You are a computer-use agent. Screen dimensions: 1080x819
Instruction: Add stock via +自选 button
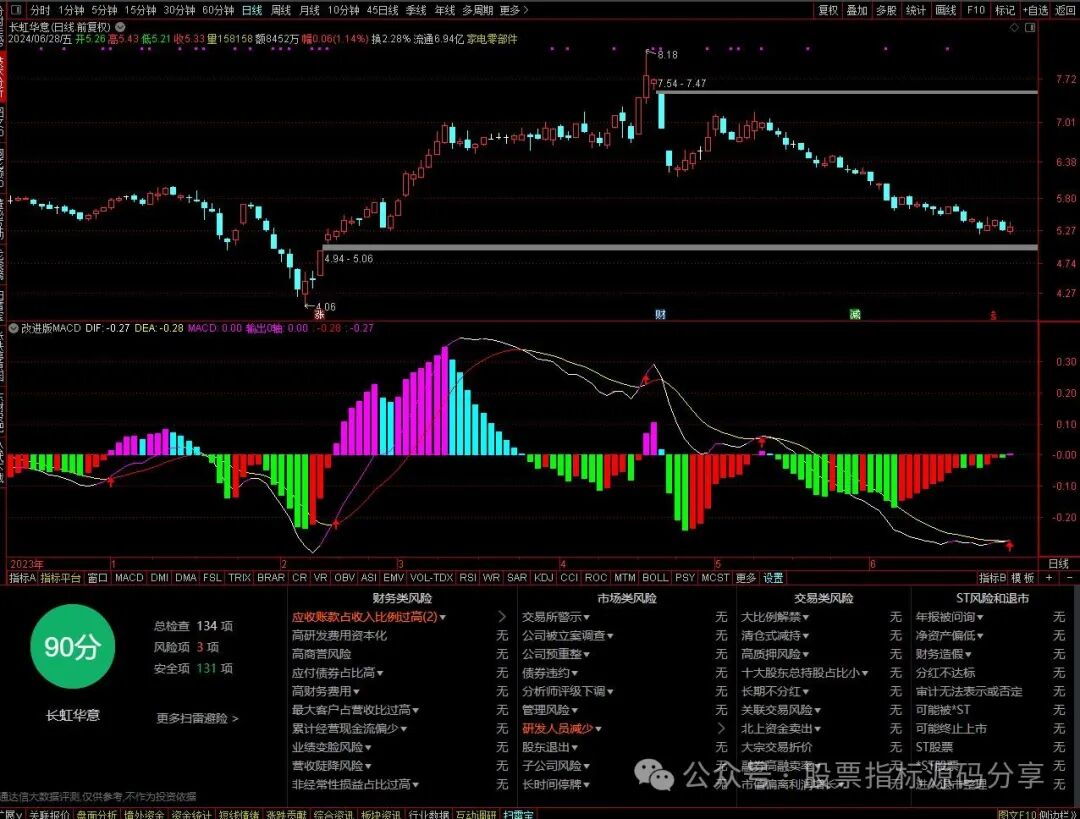pos(1035,10)
